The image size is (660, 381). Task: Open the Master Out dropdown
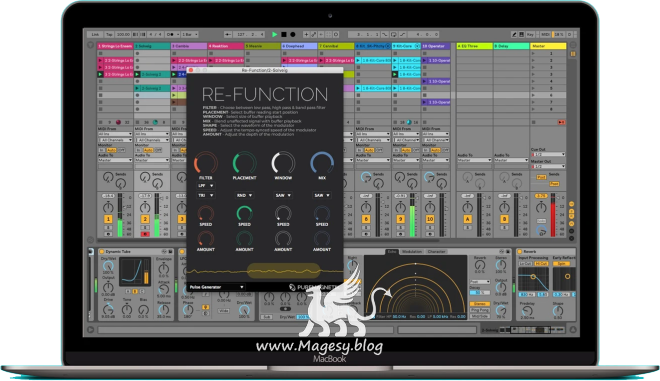click(548, 166)
